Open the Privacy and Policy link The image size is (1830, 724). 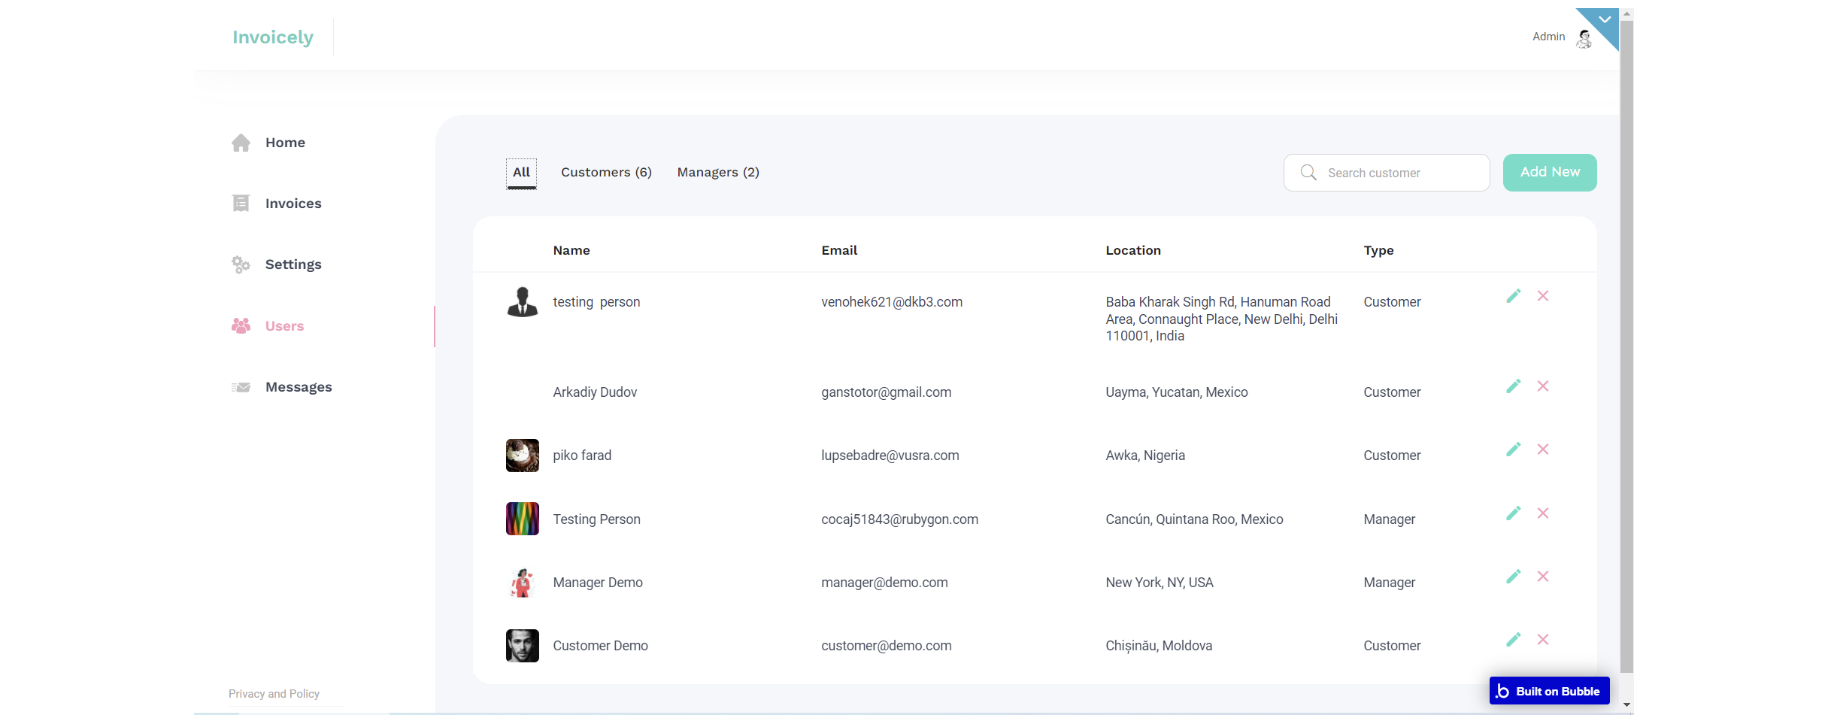(274, 694)
